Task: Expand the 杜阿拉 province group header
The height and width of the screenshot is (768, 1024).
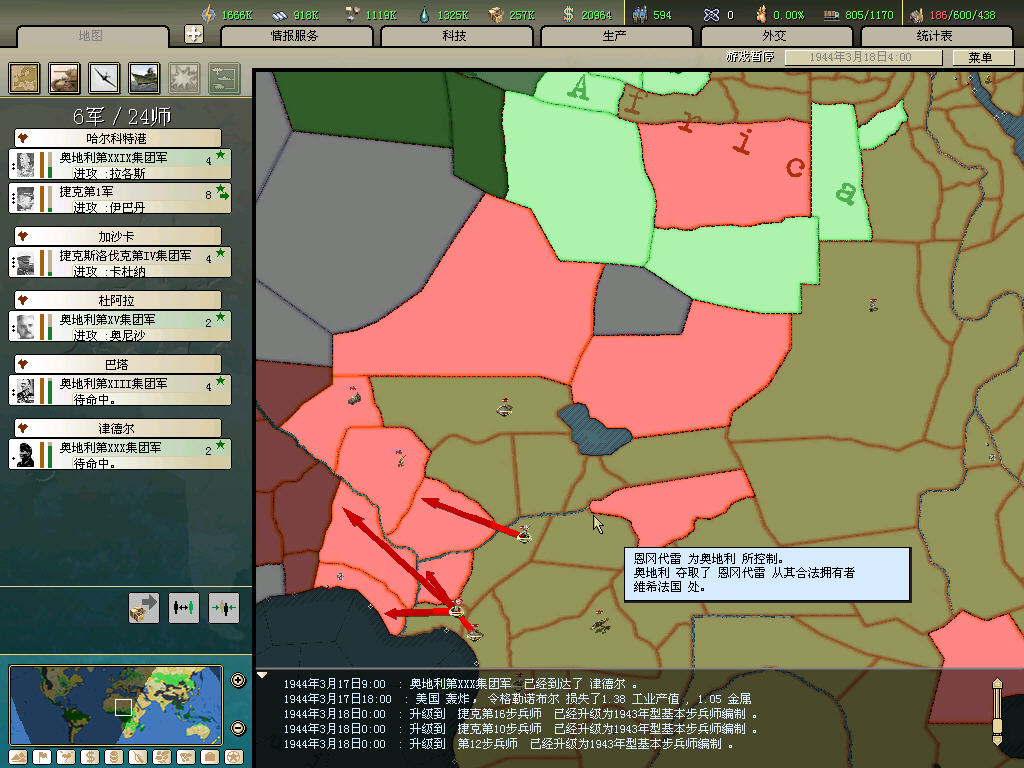Action: [118, 300]
